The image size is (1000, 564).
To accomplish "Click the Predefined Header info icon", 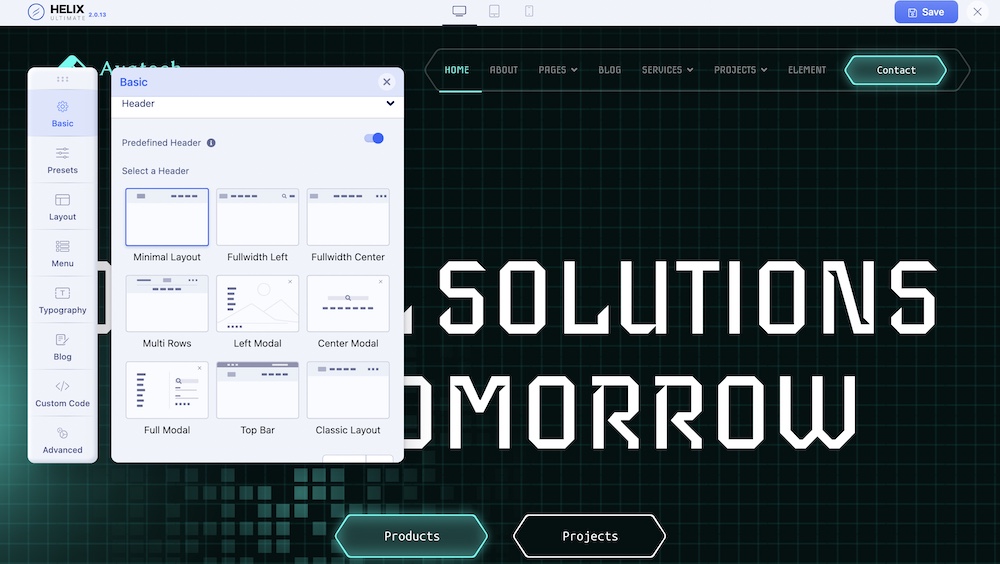I will coord(211,143).
